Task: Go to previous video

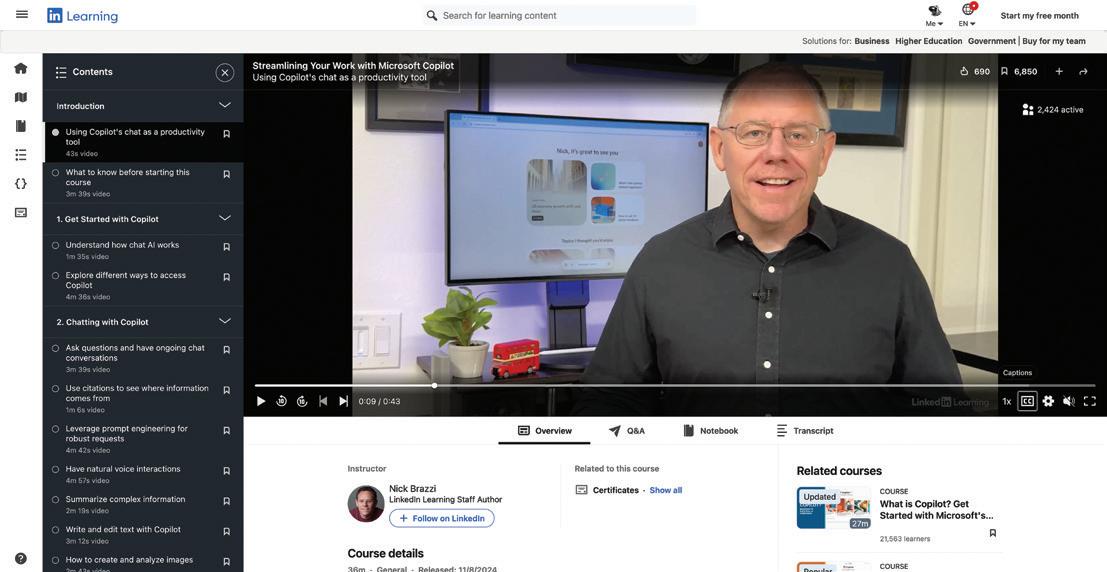Action: (323, 401)
